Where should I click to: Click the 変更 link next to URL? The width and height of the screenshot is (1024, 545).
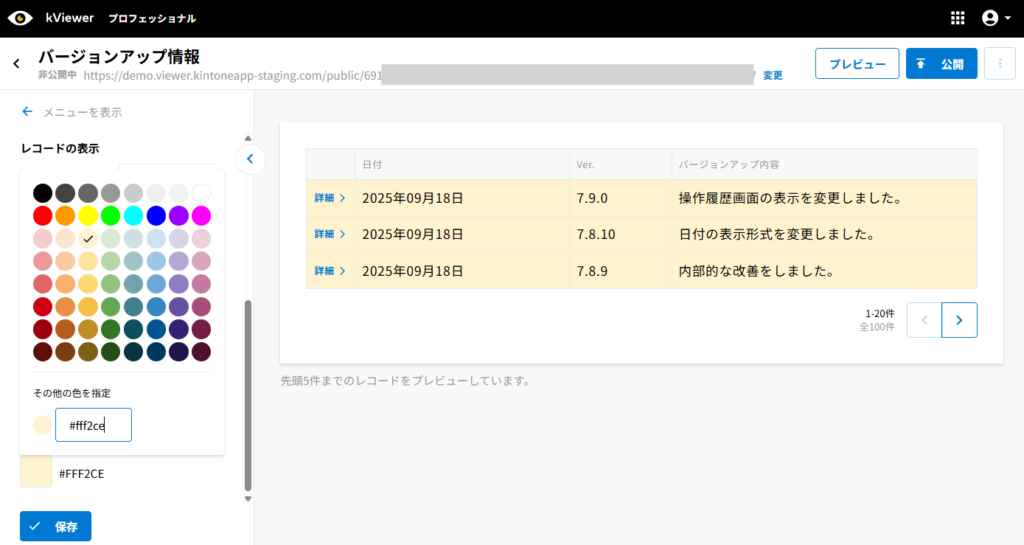click(x=773, y=76)
